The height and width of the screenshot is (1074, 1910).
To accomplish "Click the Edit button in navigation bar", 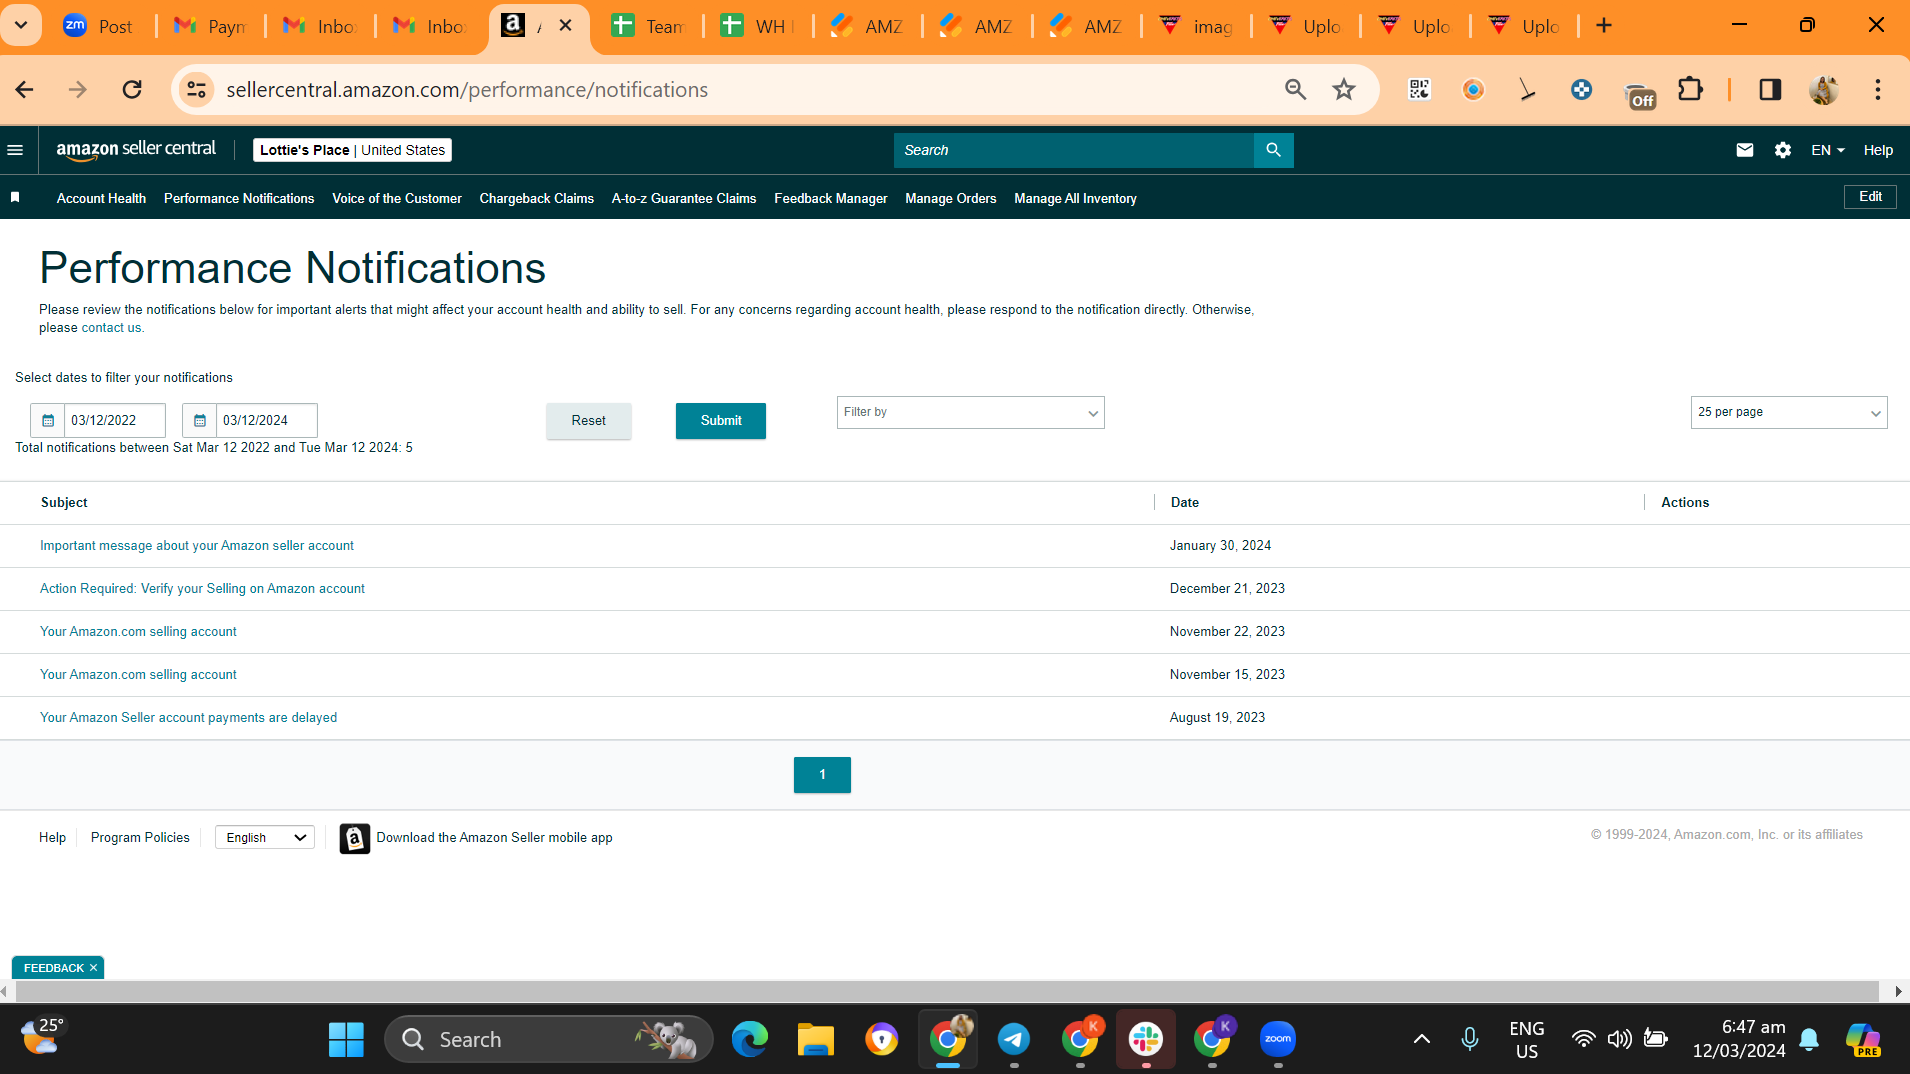I will point(1870,197).
